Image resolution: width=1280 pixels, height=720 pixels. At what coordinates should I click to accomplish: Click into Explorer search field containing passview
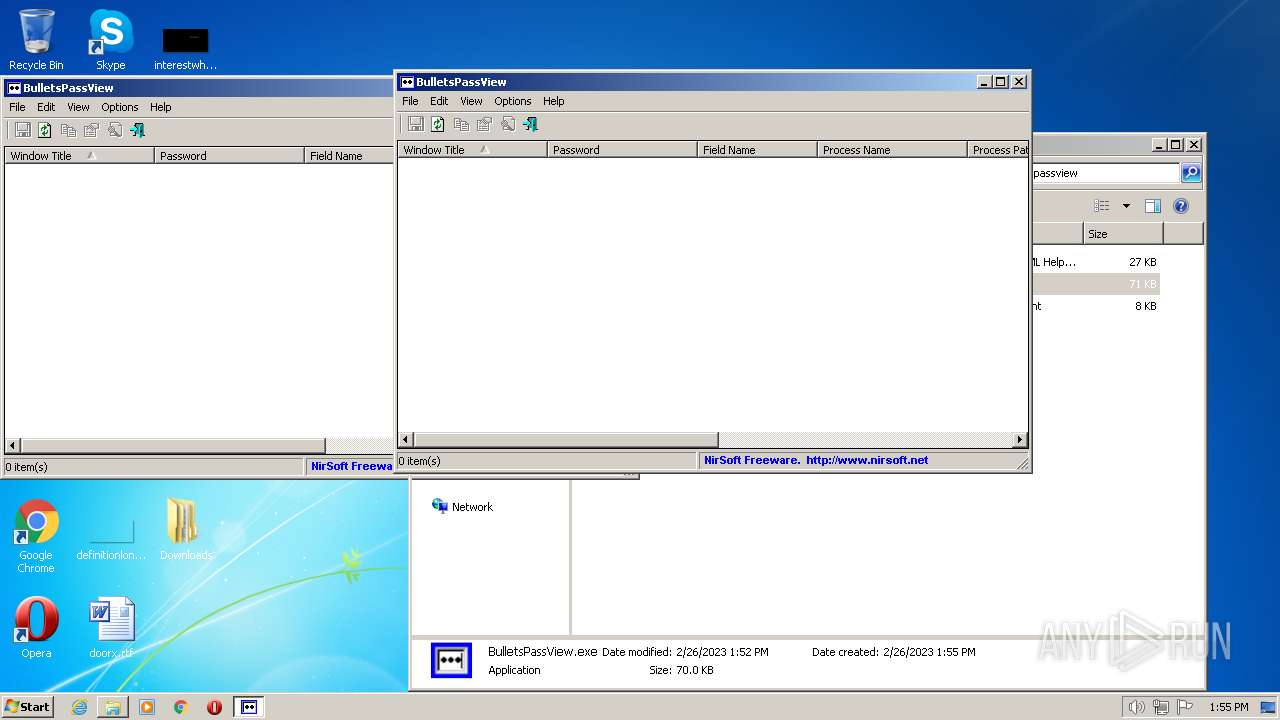point(1105,173)
